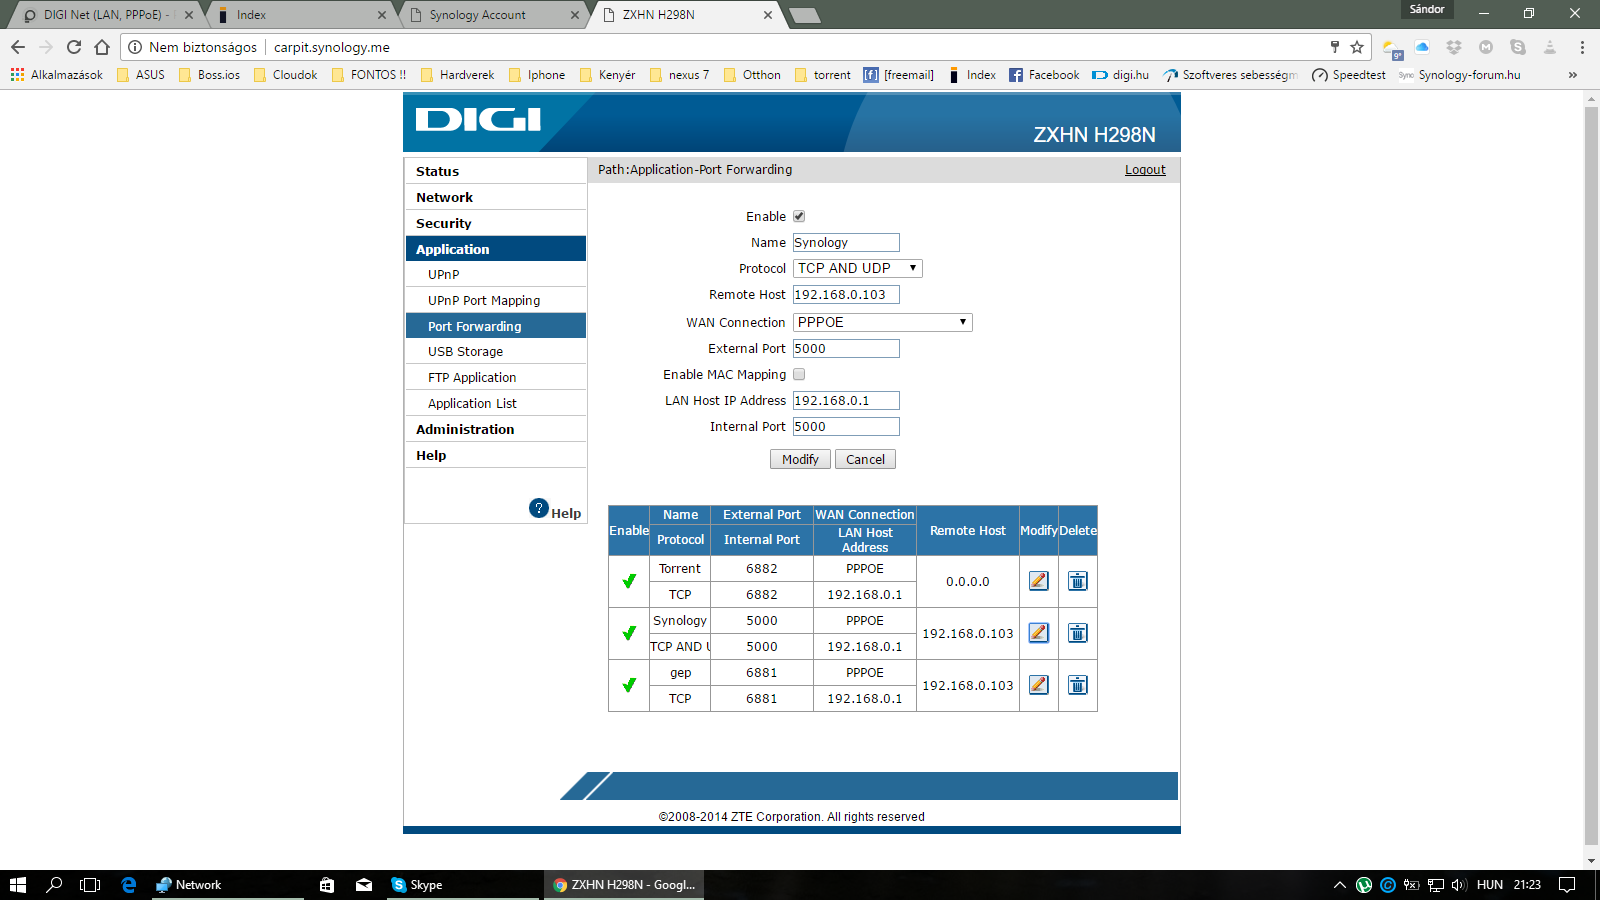Open Mail app from taskbar
Screen dimensions: 1600x900
click(364, 885)
